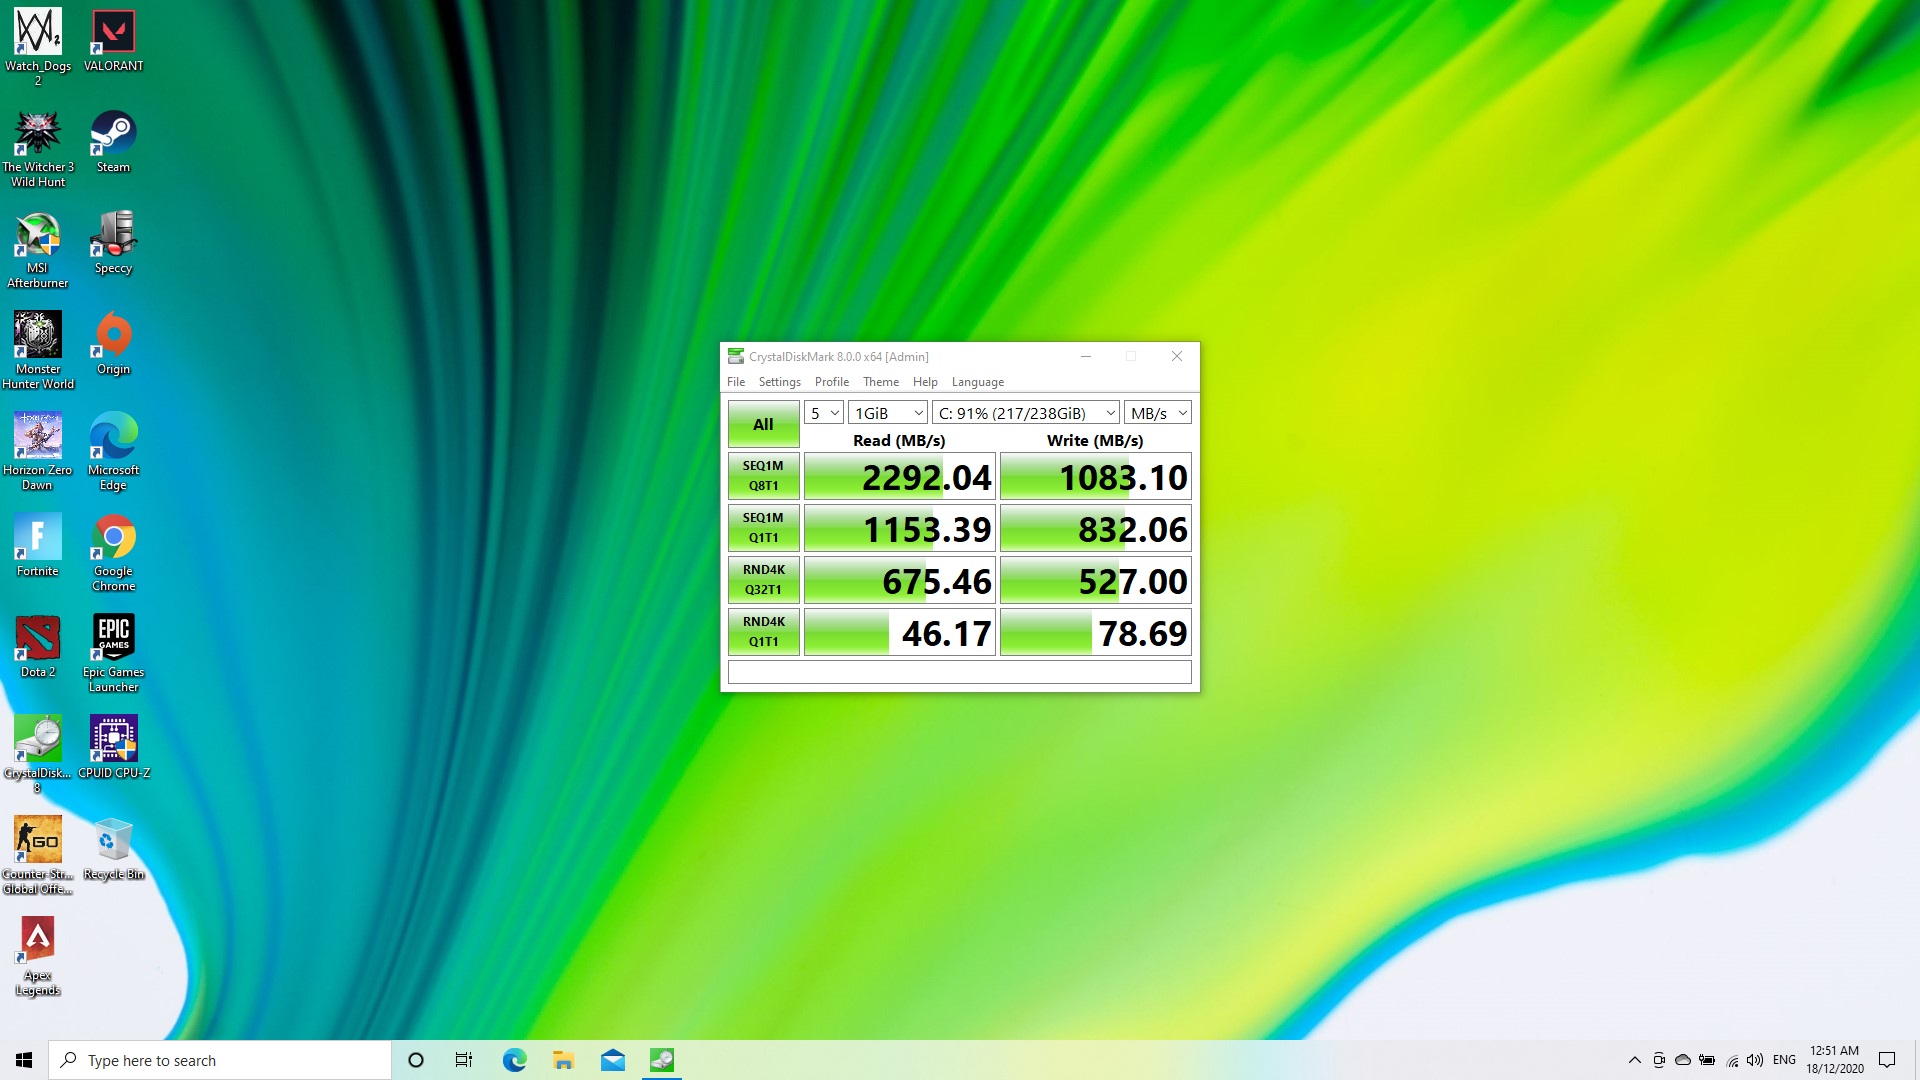The image size is (1920, 1080).
Task: Click the All benchmark button
Action: click(763, 424)
